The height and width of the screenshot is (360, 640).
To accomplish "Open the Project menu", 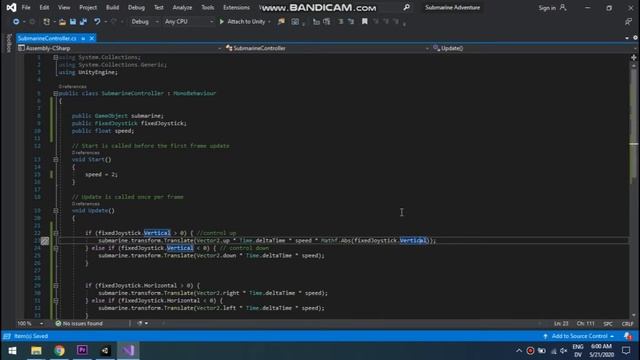I will pos(88,7).
